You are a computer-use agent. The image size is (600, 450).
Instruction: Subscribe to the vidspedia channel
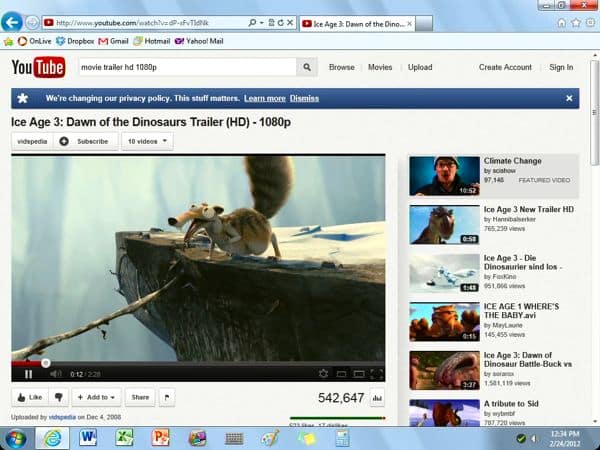point(86,141)
